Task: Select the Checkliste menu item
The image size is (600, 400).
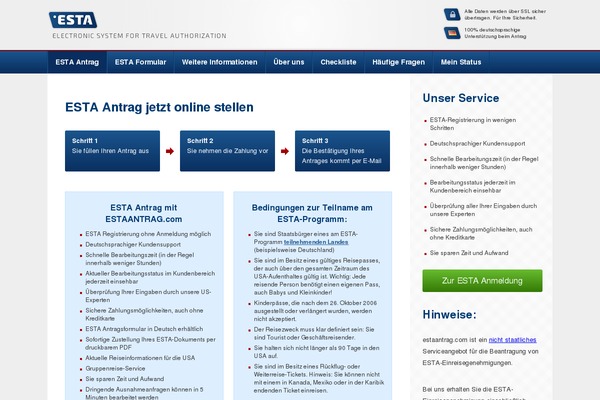Action: (x=338, y=62)
